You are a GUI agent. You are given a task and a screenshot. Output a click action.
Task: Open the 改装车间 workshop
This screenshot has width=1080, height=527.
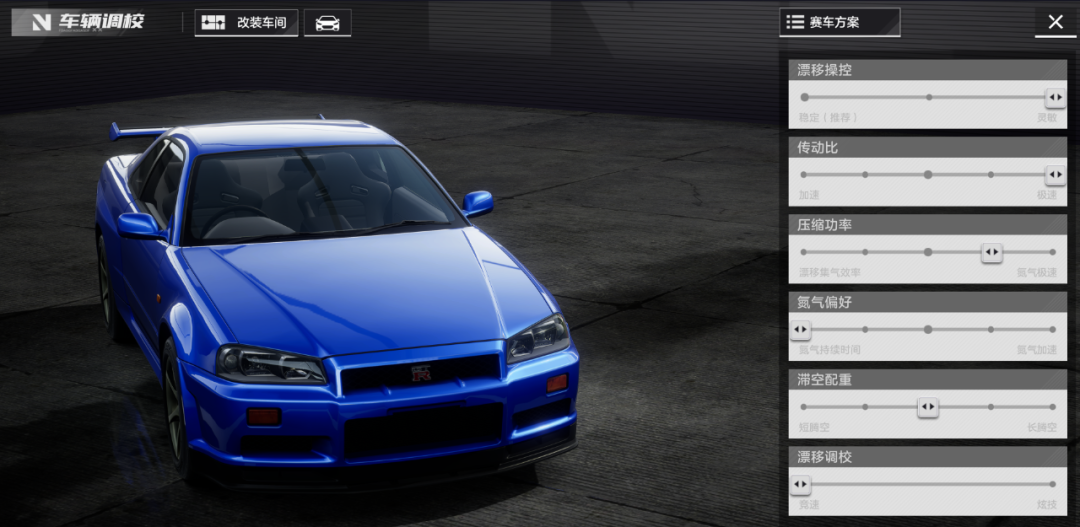246,23
